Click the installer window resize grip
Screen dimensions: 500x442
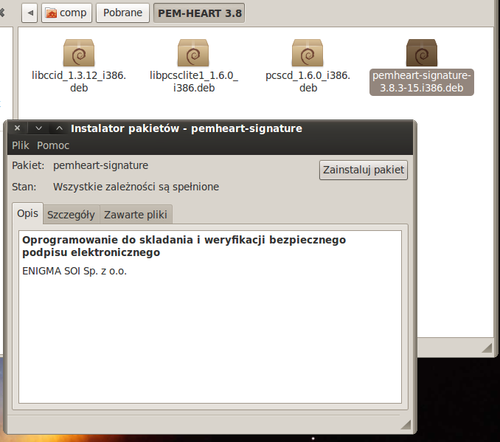coord(406,425)
